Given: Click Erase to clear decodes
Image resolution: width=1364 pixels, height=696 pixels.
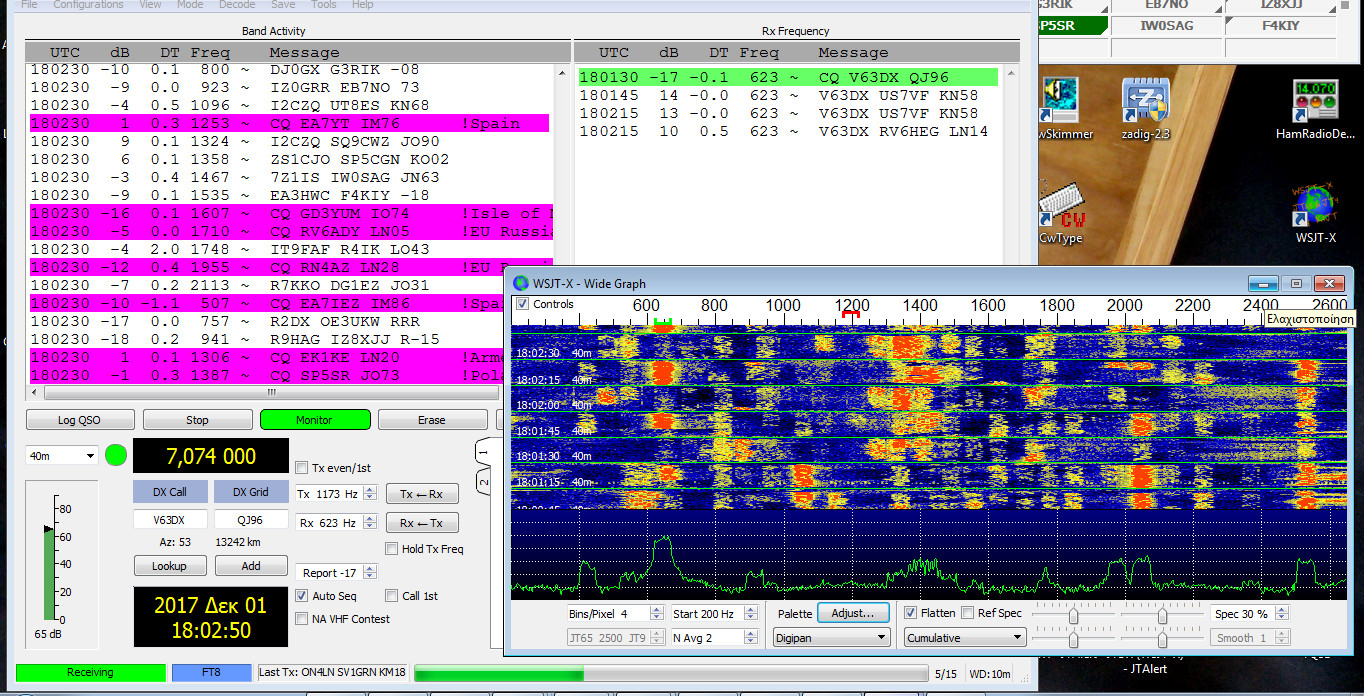Looking at the screenshot, I should [432, 419].
